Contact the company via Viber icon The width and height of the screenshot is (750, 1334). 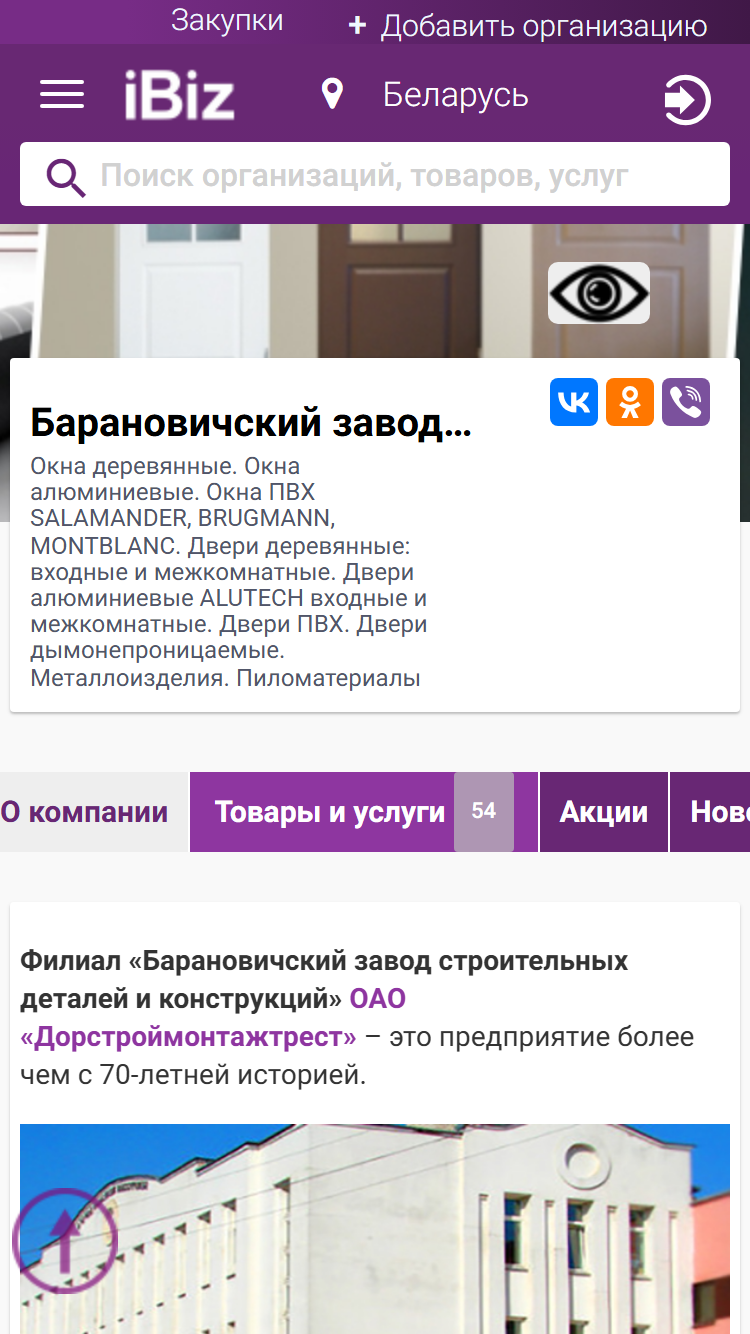pyautogui.click(x=686, y=402)
